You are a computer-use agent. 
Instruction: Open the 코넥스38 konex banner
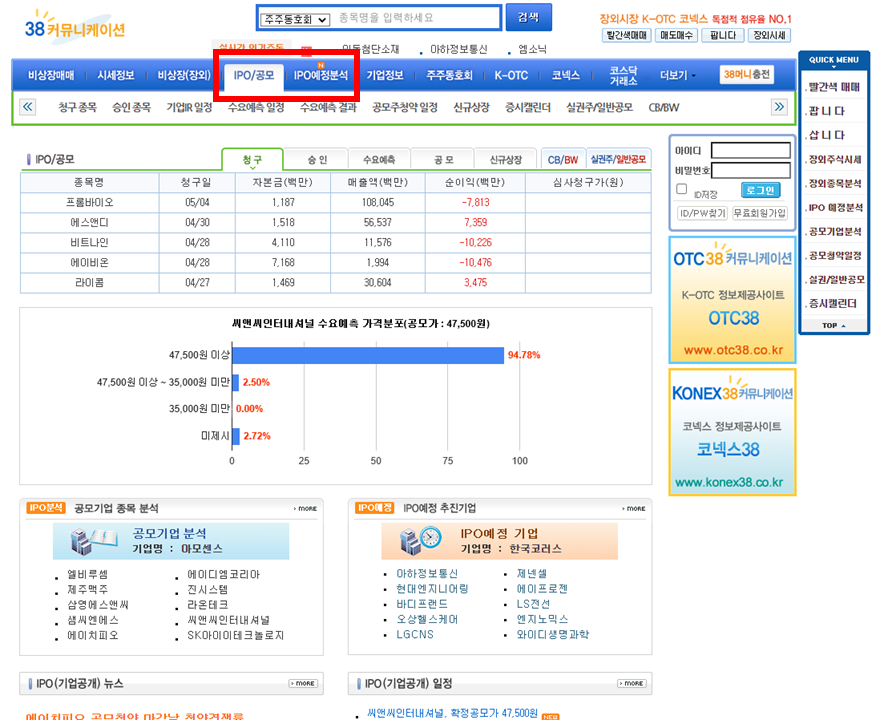732,432
